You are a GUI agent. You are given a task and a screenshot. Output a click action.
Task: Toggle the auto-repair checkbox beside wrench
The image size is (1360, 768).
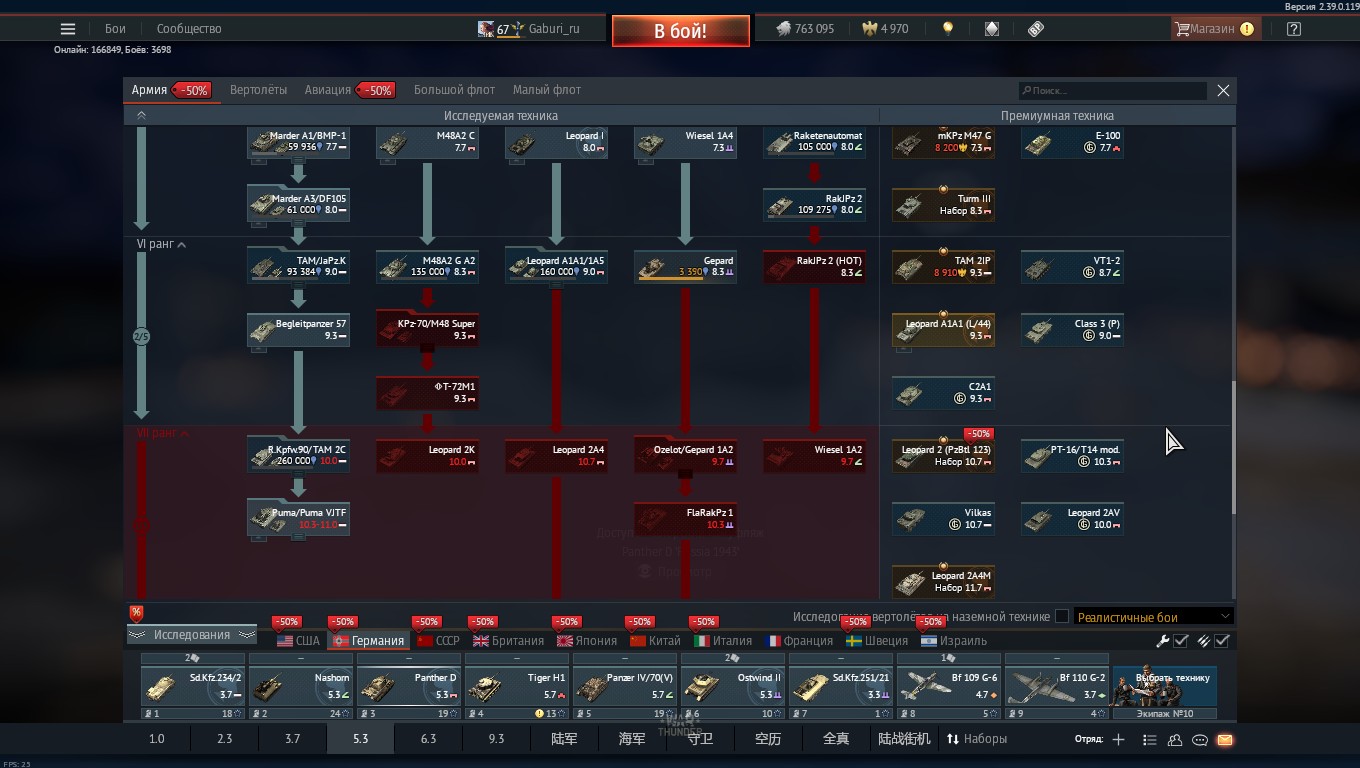(1181, 641)
